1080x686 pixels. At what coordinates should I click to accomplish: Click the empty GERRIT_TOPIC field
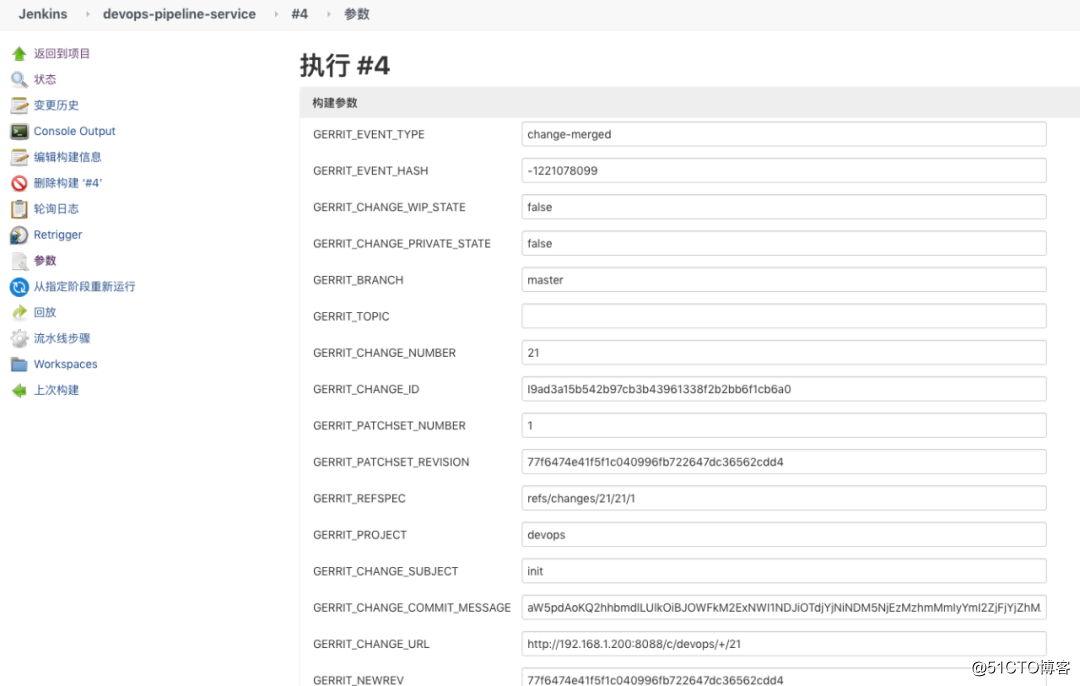(784, 316)
